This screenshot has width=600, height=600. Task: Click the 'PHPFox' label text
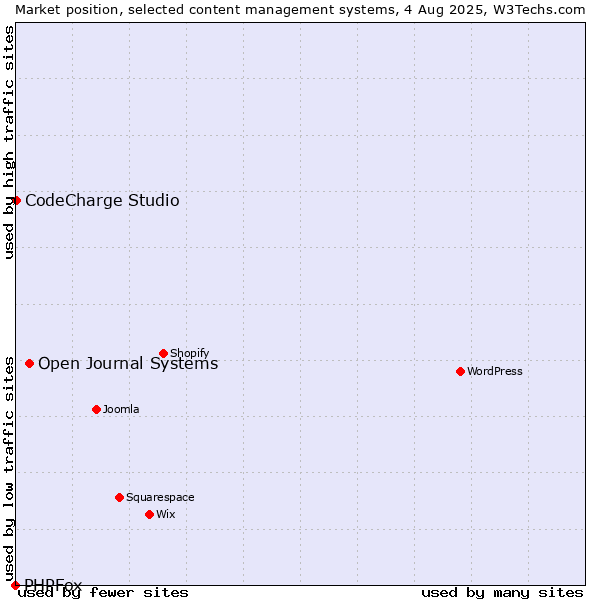53,584
